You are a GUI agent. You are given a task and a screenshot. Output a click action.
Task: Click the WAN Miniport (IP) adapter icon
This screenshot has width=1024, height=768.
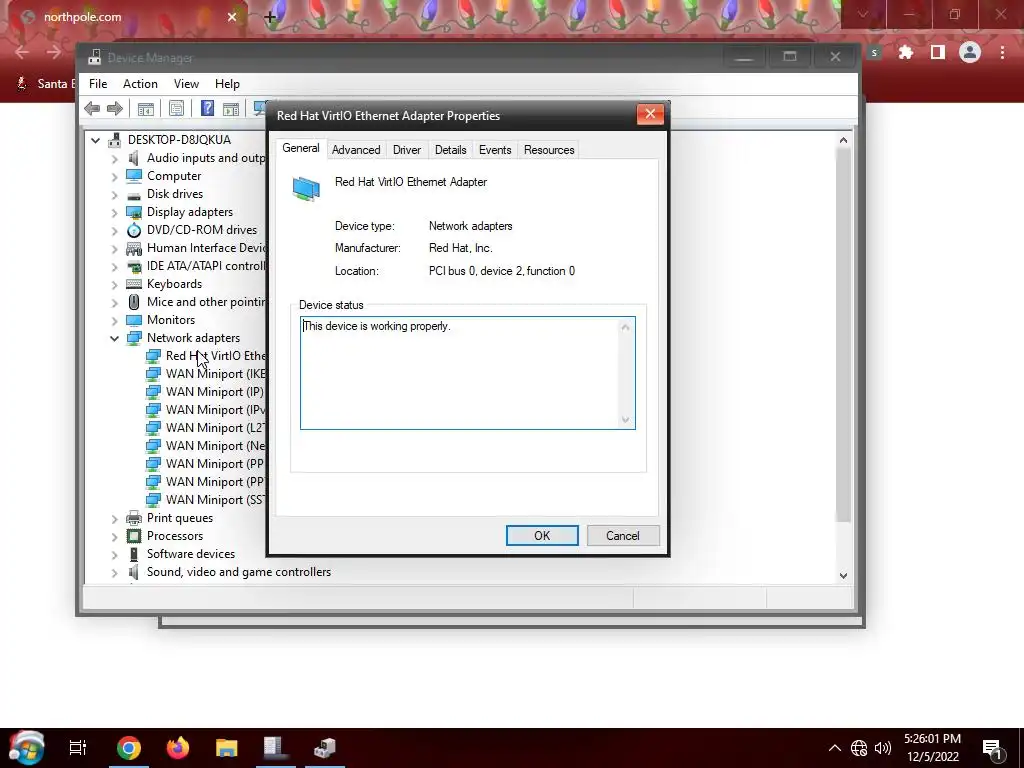point(153,392)
